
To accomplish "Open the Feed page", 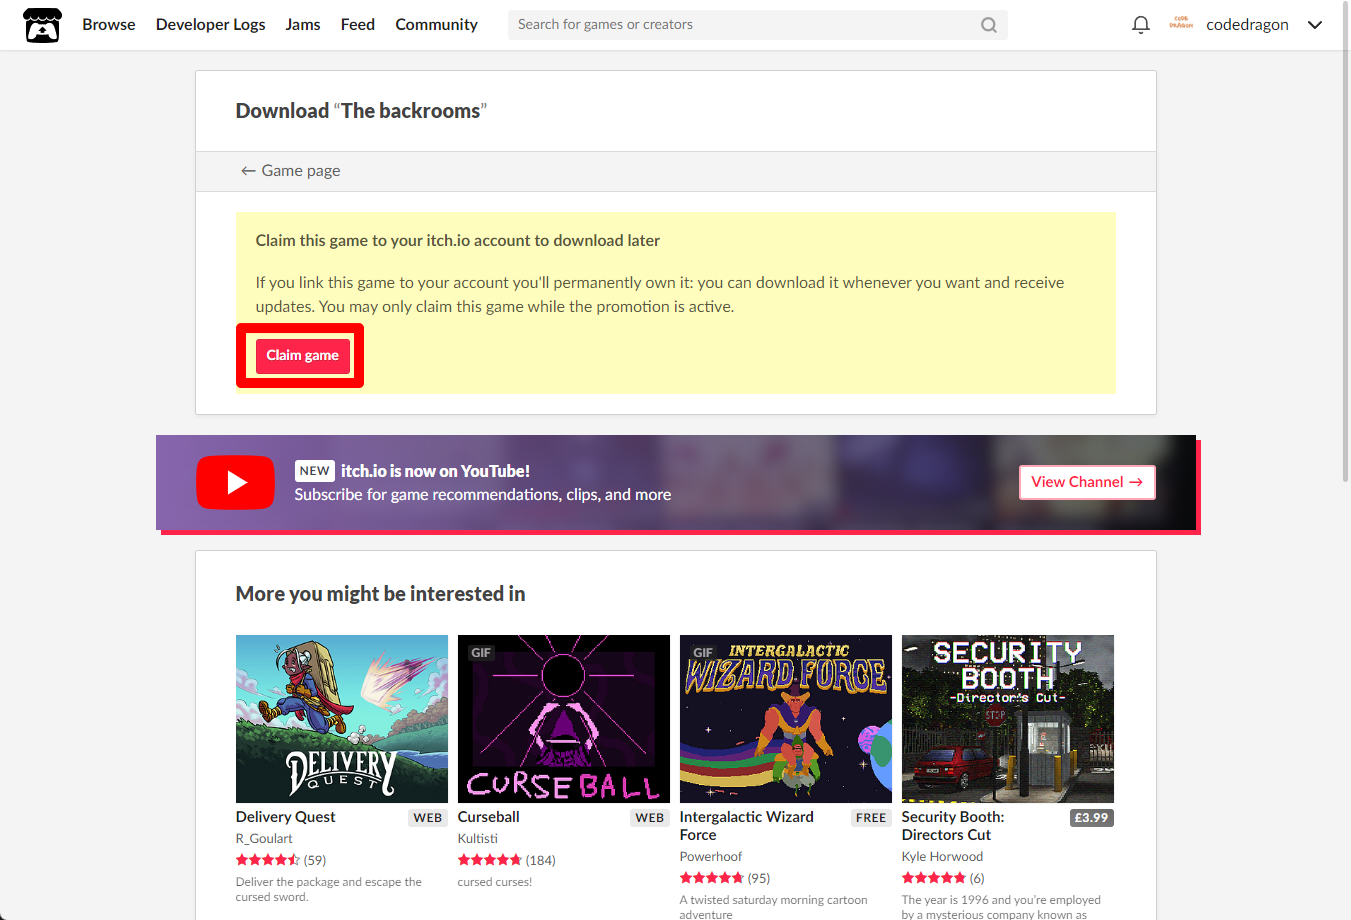I will [358, 25].
